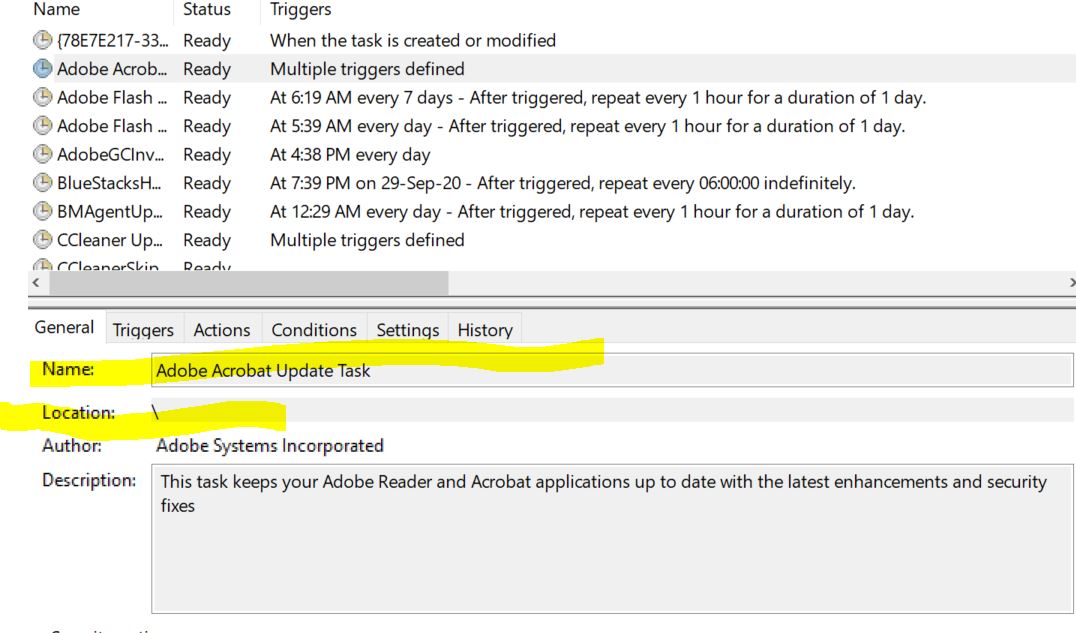Click trigger text 'At 12:29 AM every day'
1076x633 pixels.
point(355,211)
